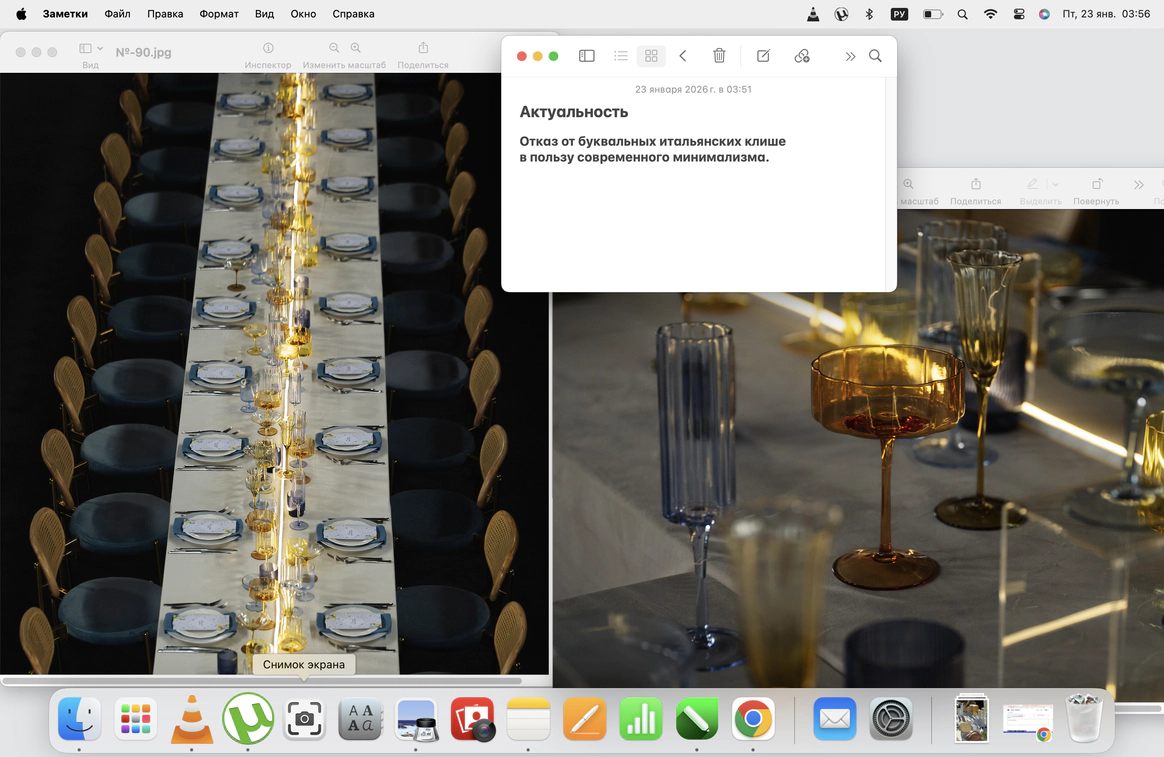Viewport: 1164px width, 757px height.
Task: Open the Вид dropdown in Preview
Action: coord(91,49)
